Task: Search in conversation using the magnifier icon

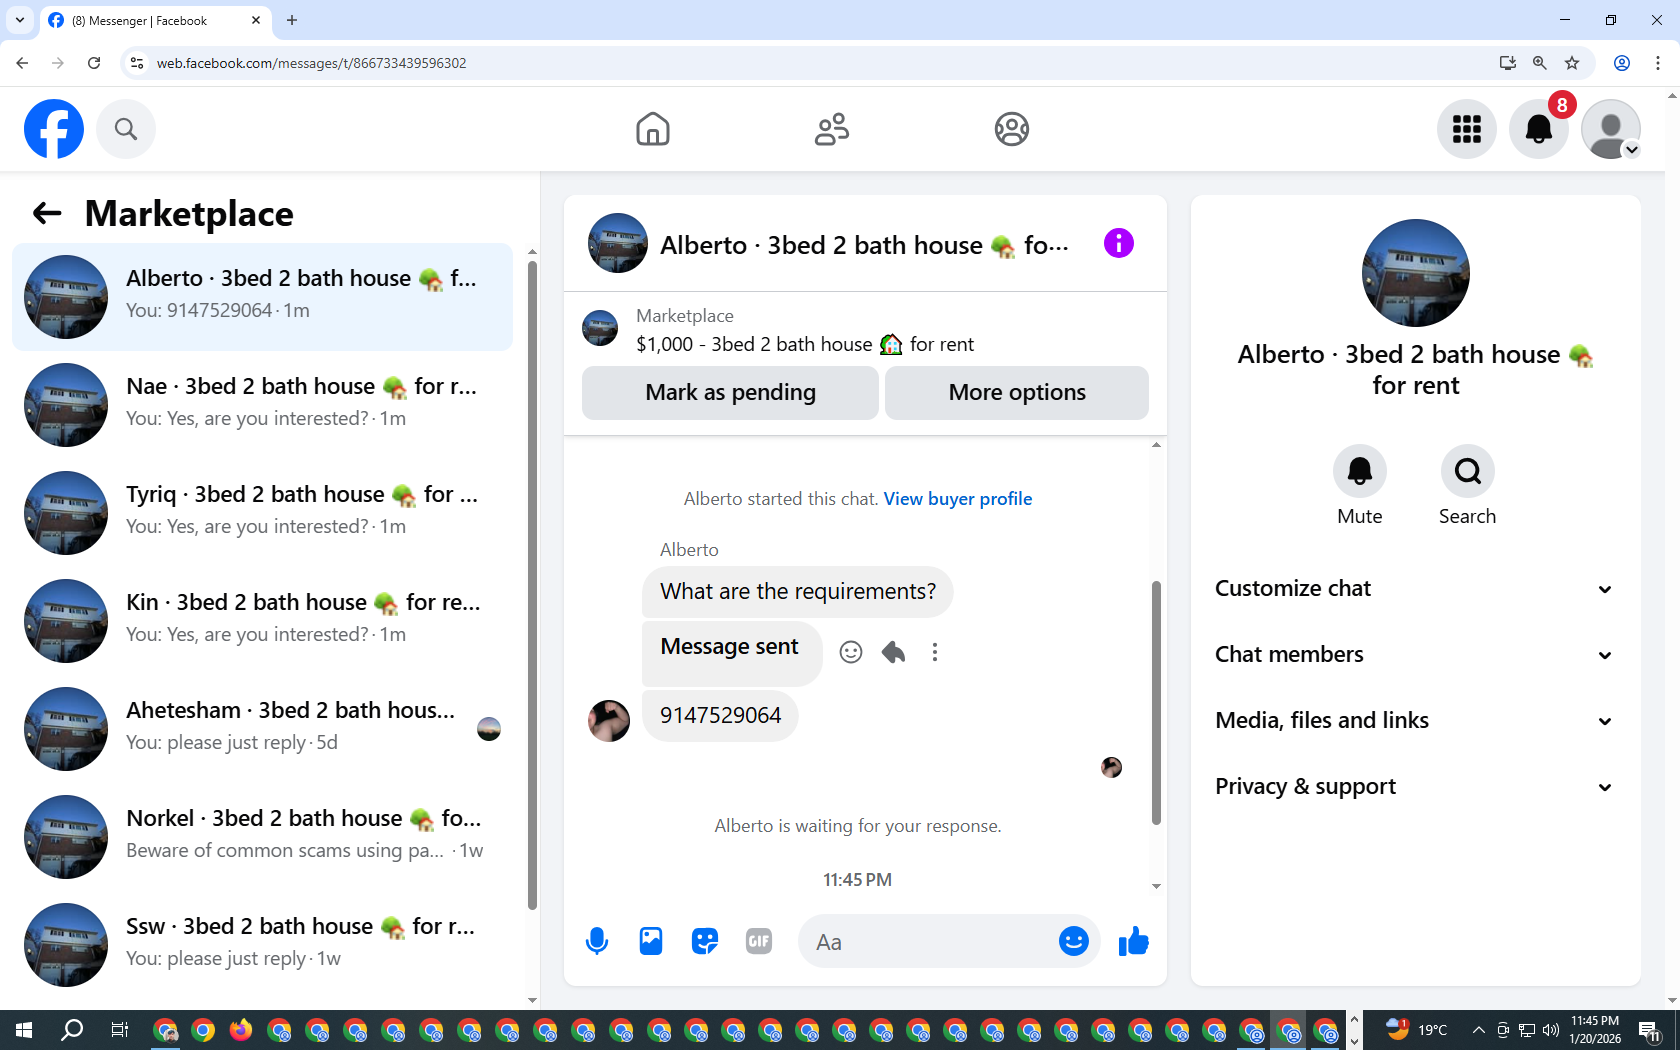Action: tap(1468, 471)
